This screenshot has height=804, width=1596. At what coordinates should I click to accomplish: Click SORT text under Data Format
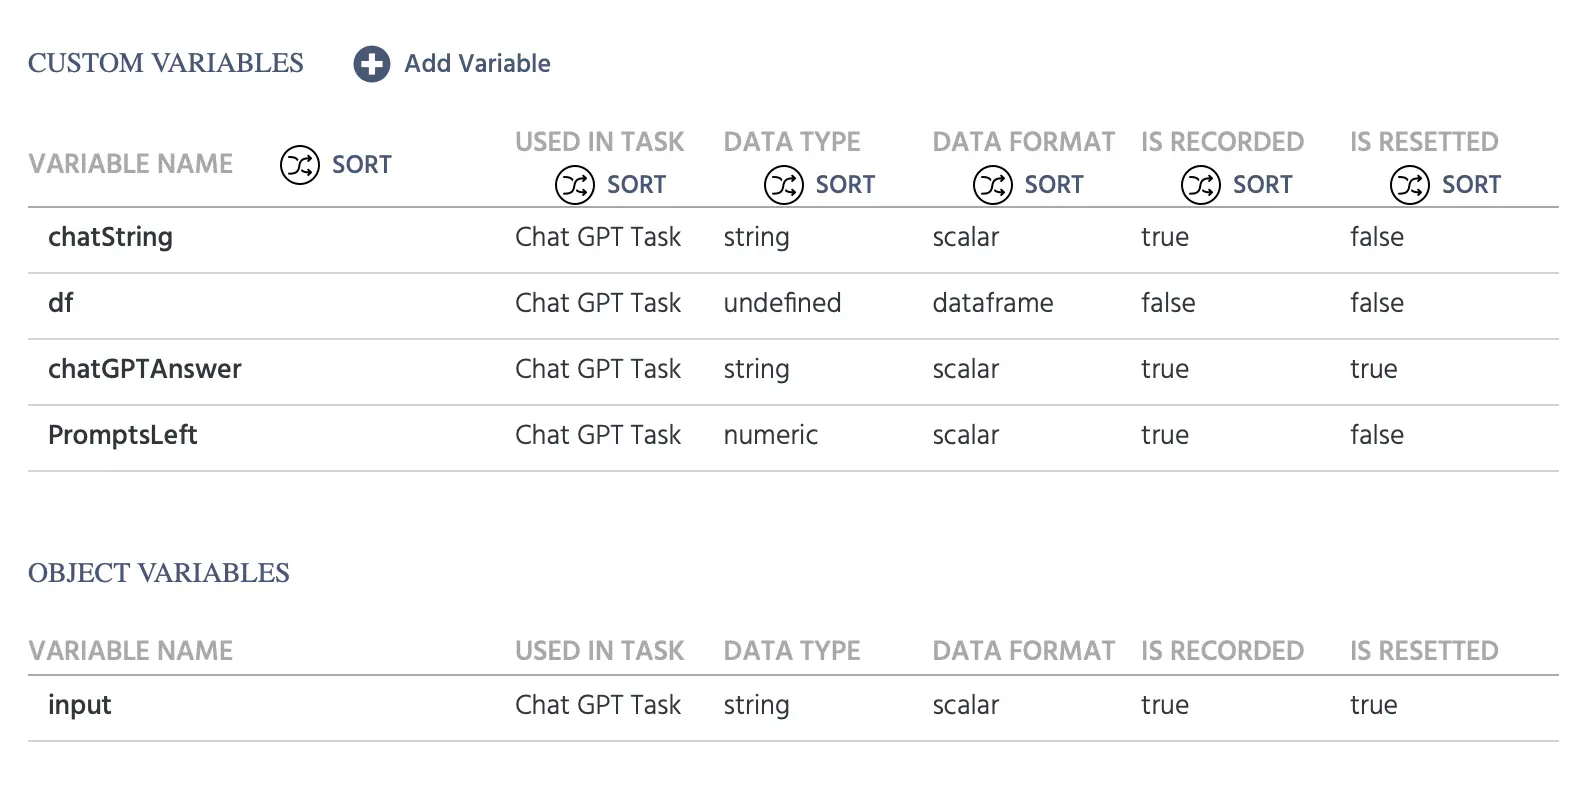coord(1054,185)
